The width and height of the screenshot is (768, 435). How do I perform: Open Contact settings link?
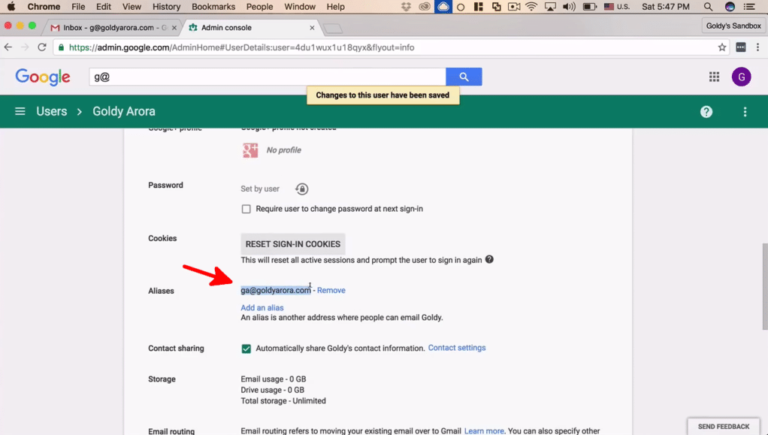[457, 348]
